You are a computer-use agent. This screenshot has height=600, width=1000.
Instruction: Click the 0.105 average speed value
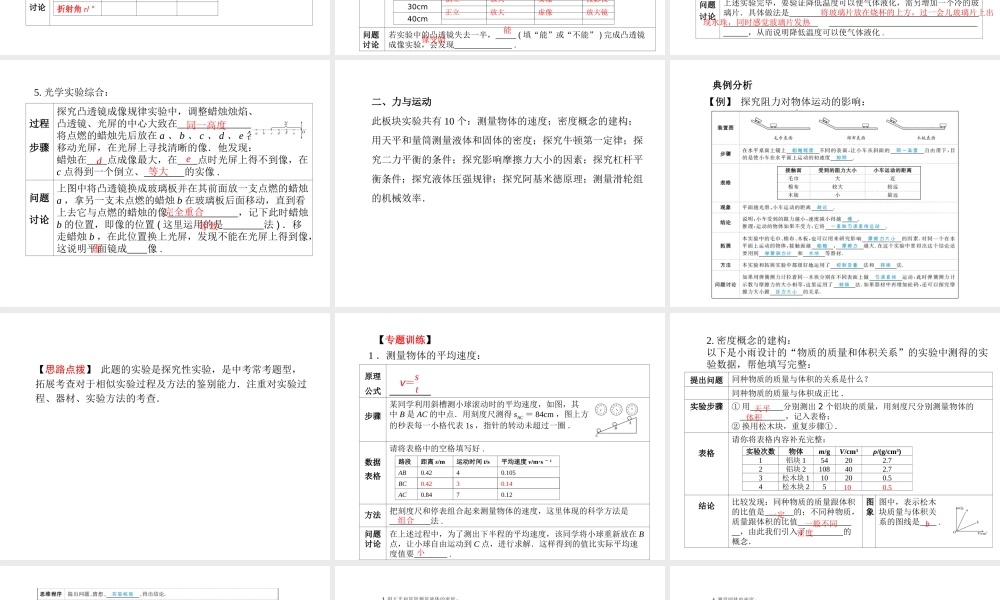point(508,472)
